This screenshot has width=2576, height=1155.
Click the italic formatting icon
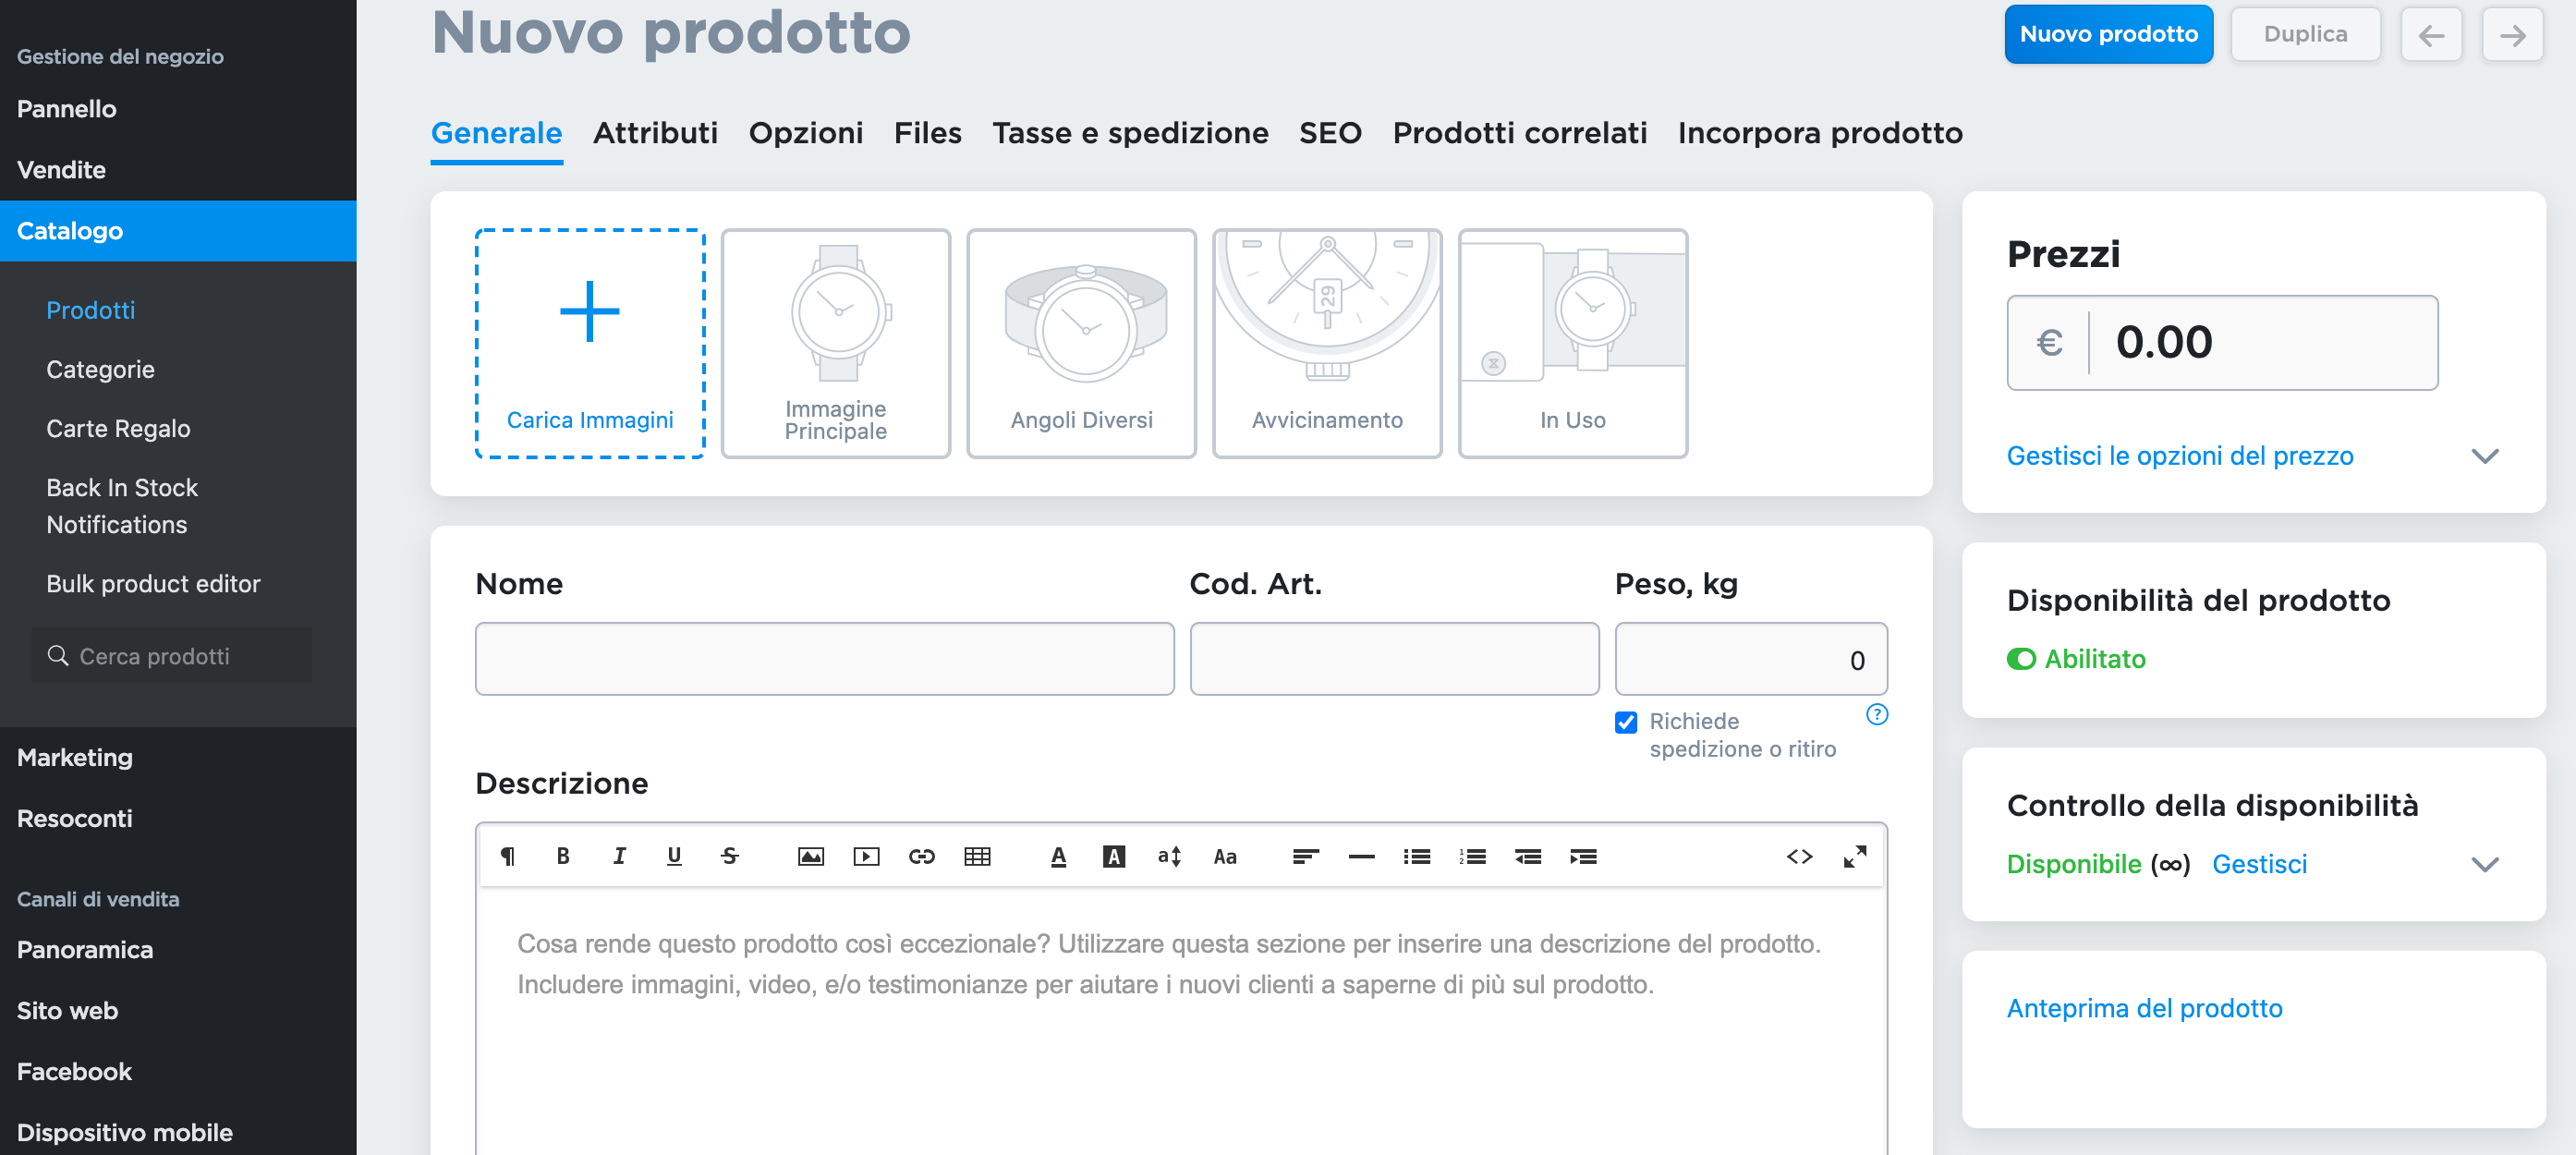[619, 856]
